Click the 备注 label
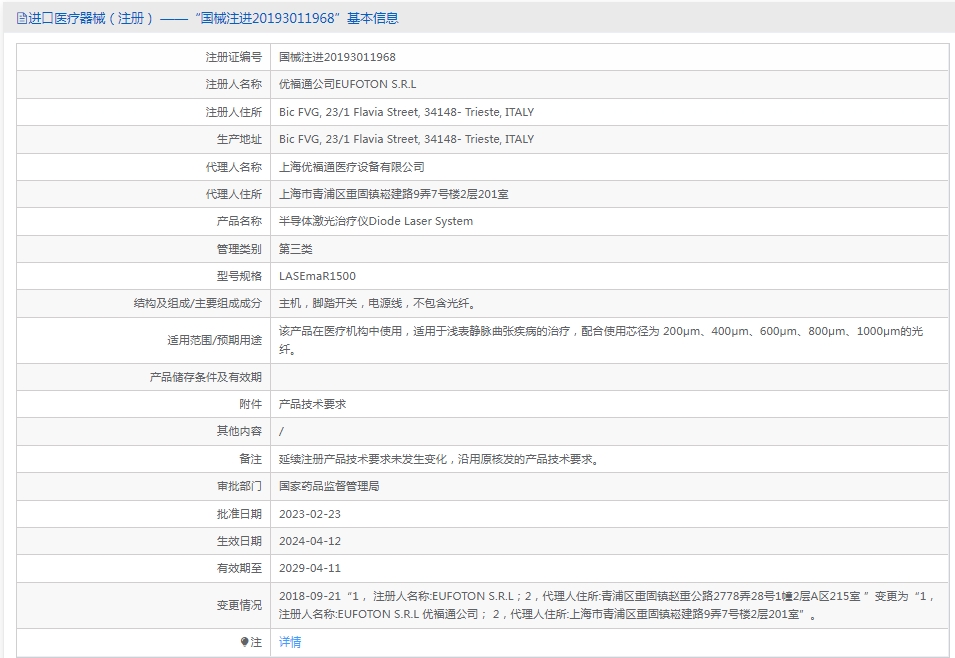The width and height of the screenshot is (955, 658). point(250,459)
